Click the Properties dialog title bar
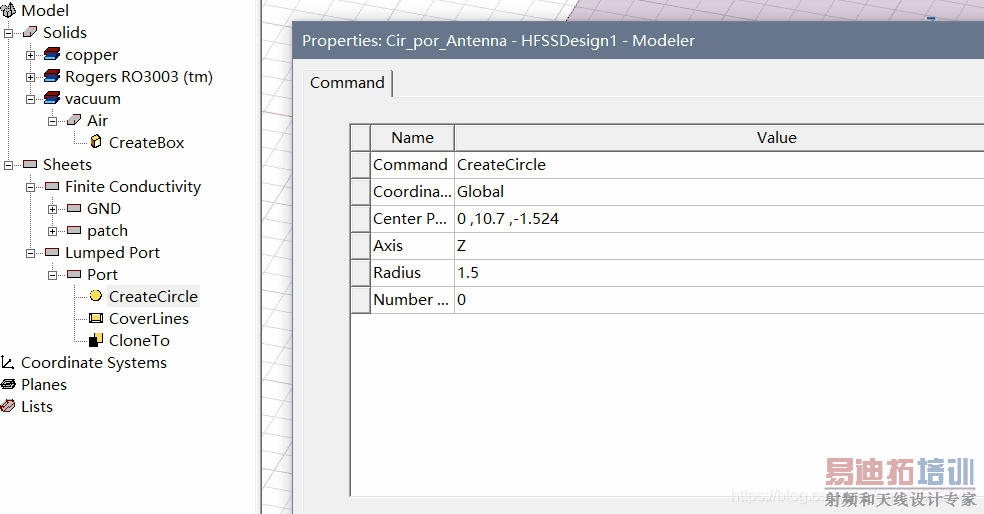 (638, 41)
